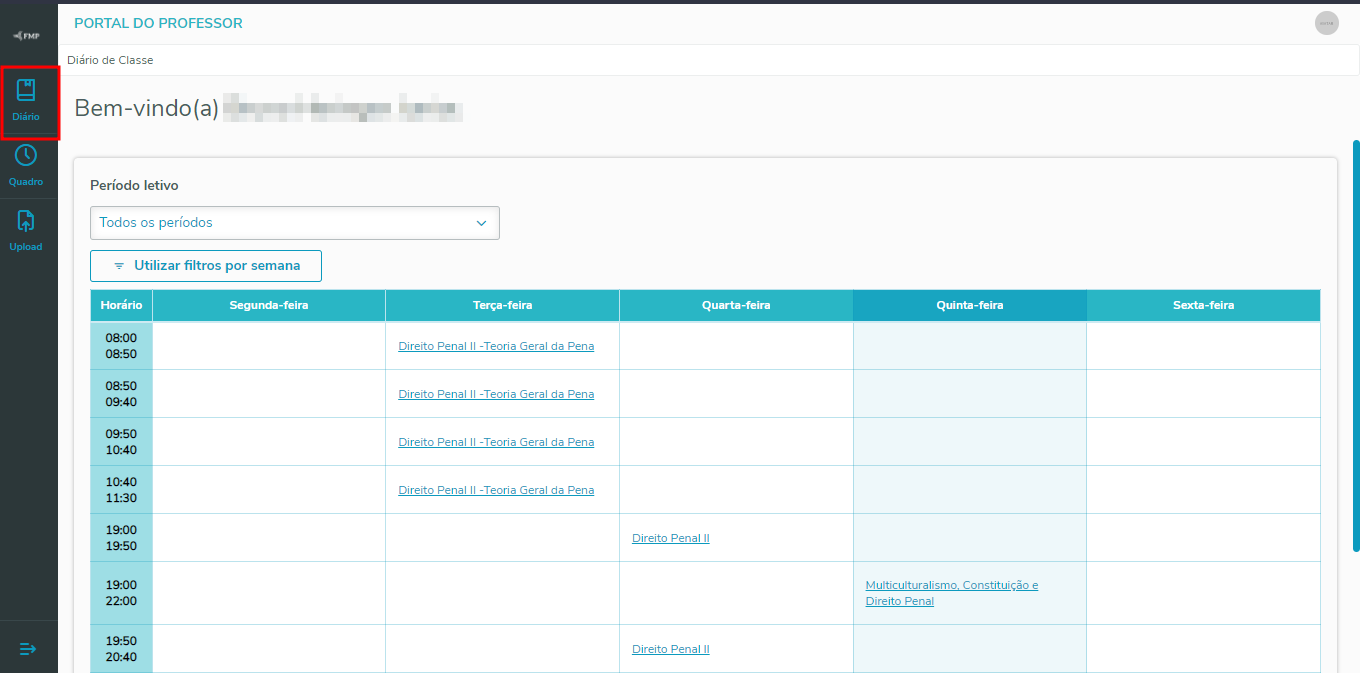Image resolution: width=1360 pixels, height=673 pixels.
Task: Select the Quinta-feira column header
Action: click(x=970, y=305)
